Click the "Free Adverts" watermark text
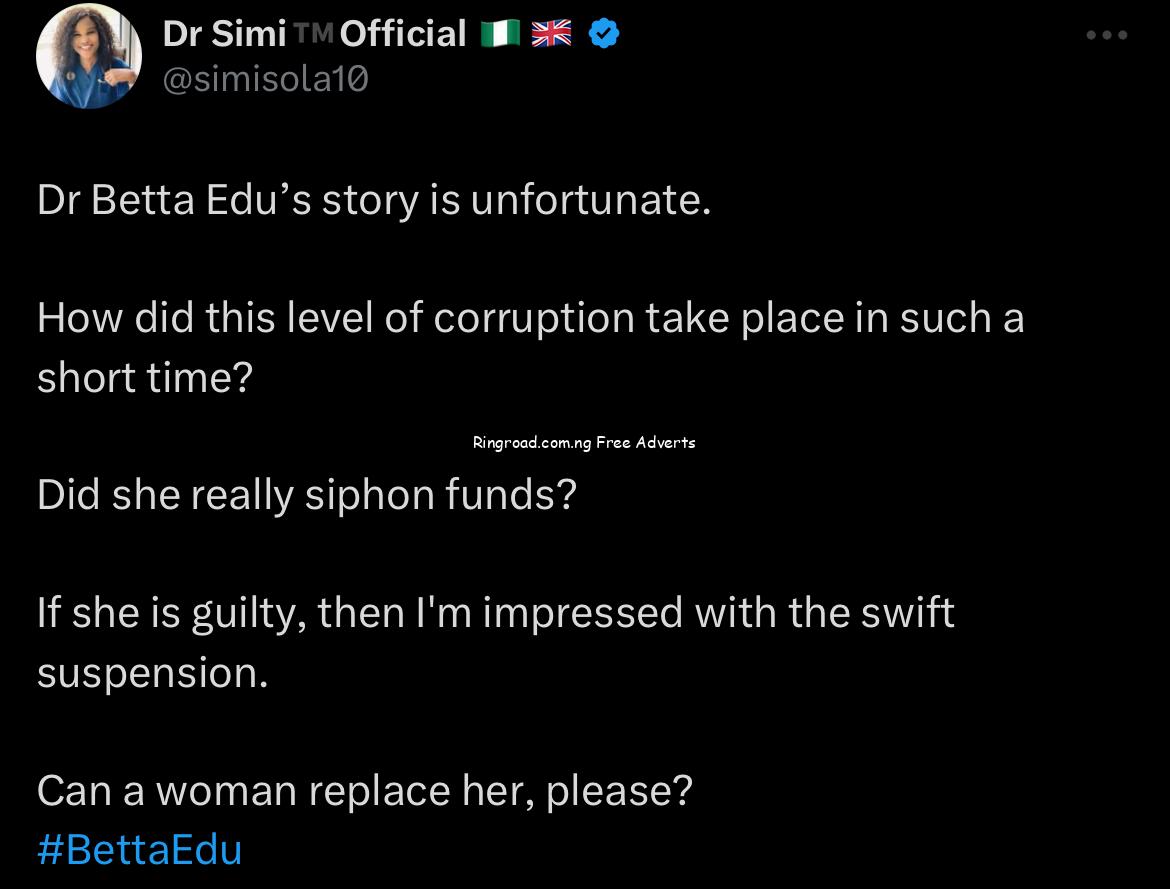This screenshot has height=889, width=1170. [646, 442]
